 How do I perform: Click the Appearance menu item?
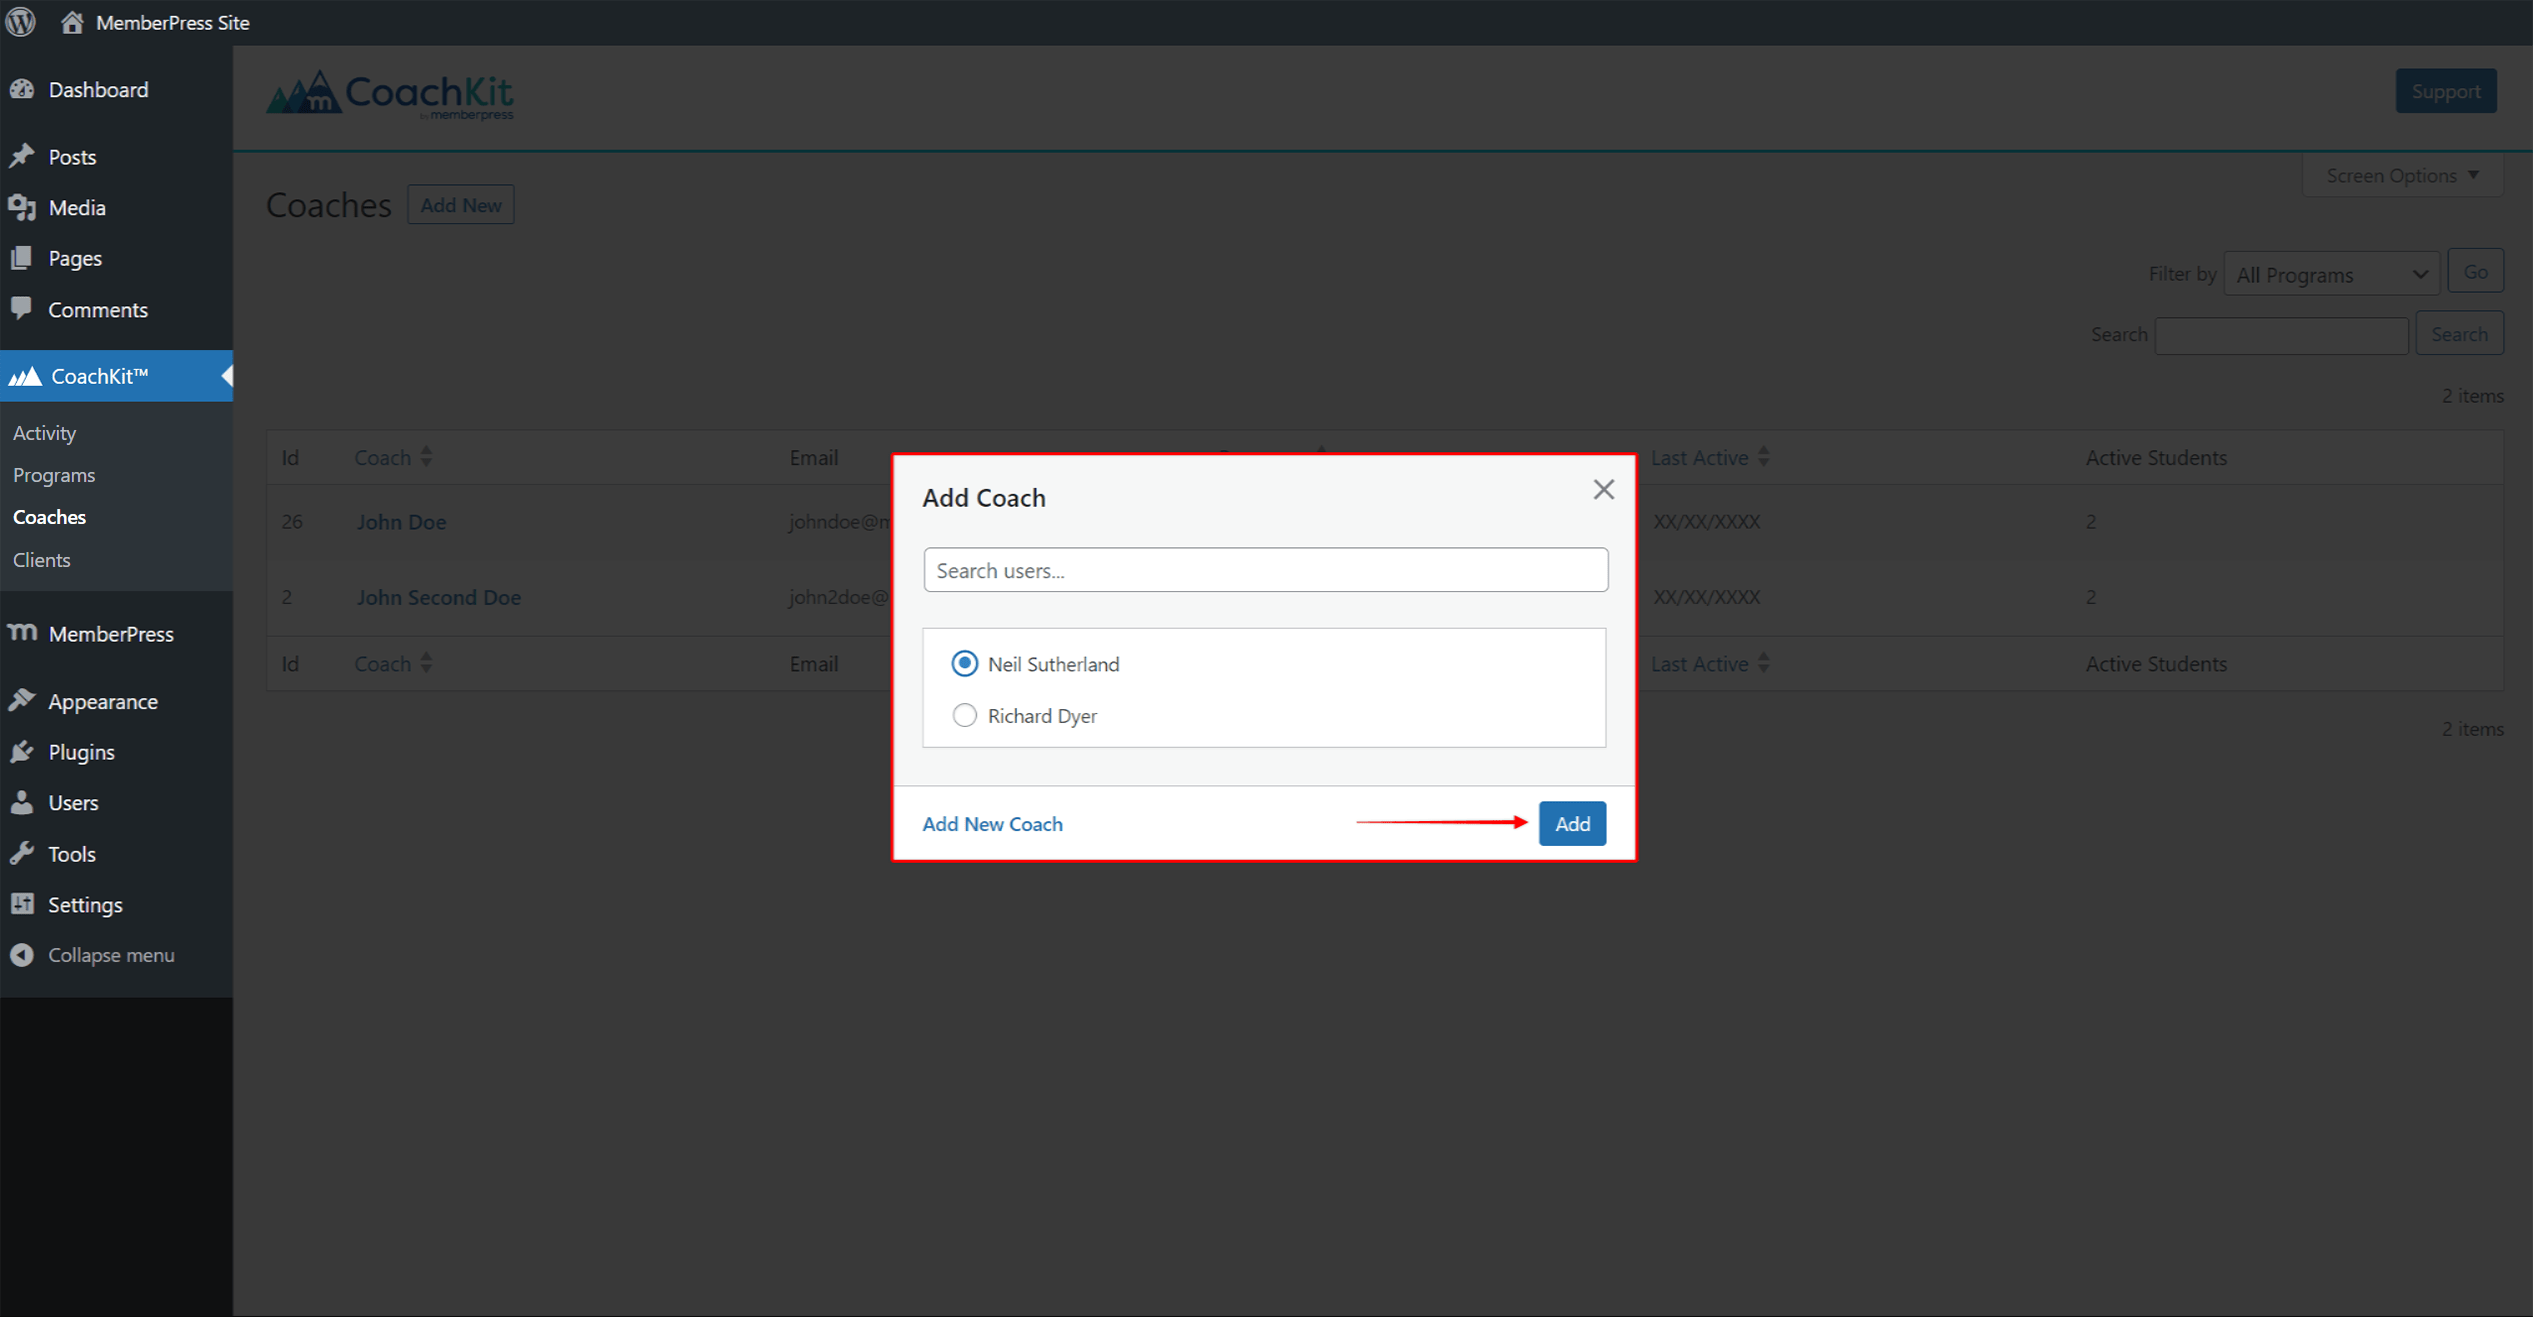click(x=104, y=702)
